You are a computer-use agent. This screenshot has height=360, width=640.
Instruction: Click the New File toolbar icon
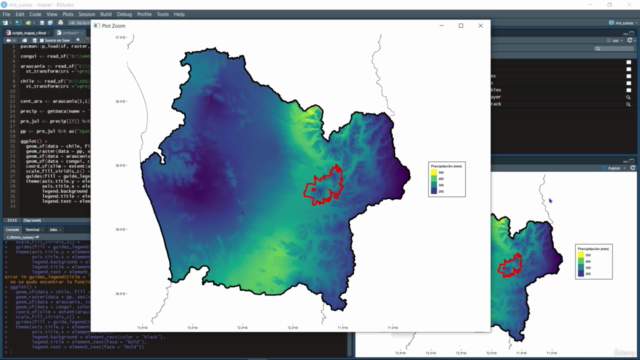[5, 23]
